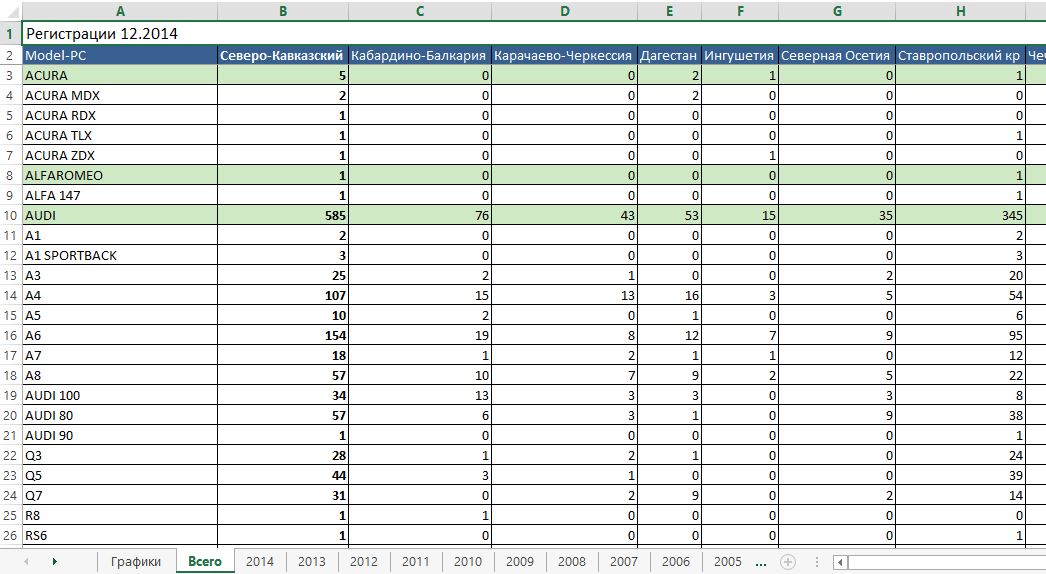Select the Q7 model cell
Image resolution: width=1046 pixels, height=574 pixels.
[x=120, y=496]
